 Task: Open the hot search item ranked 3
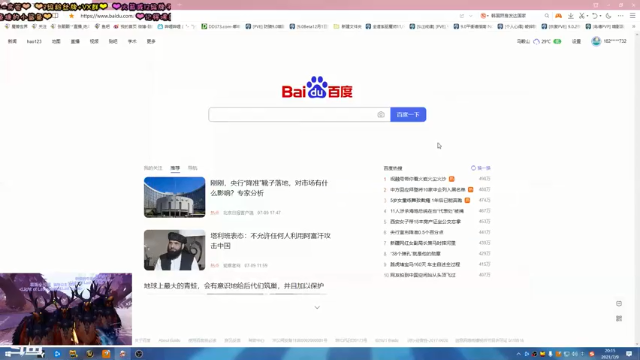(x=426, y=200)
